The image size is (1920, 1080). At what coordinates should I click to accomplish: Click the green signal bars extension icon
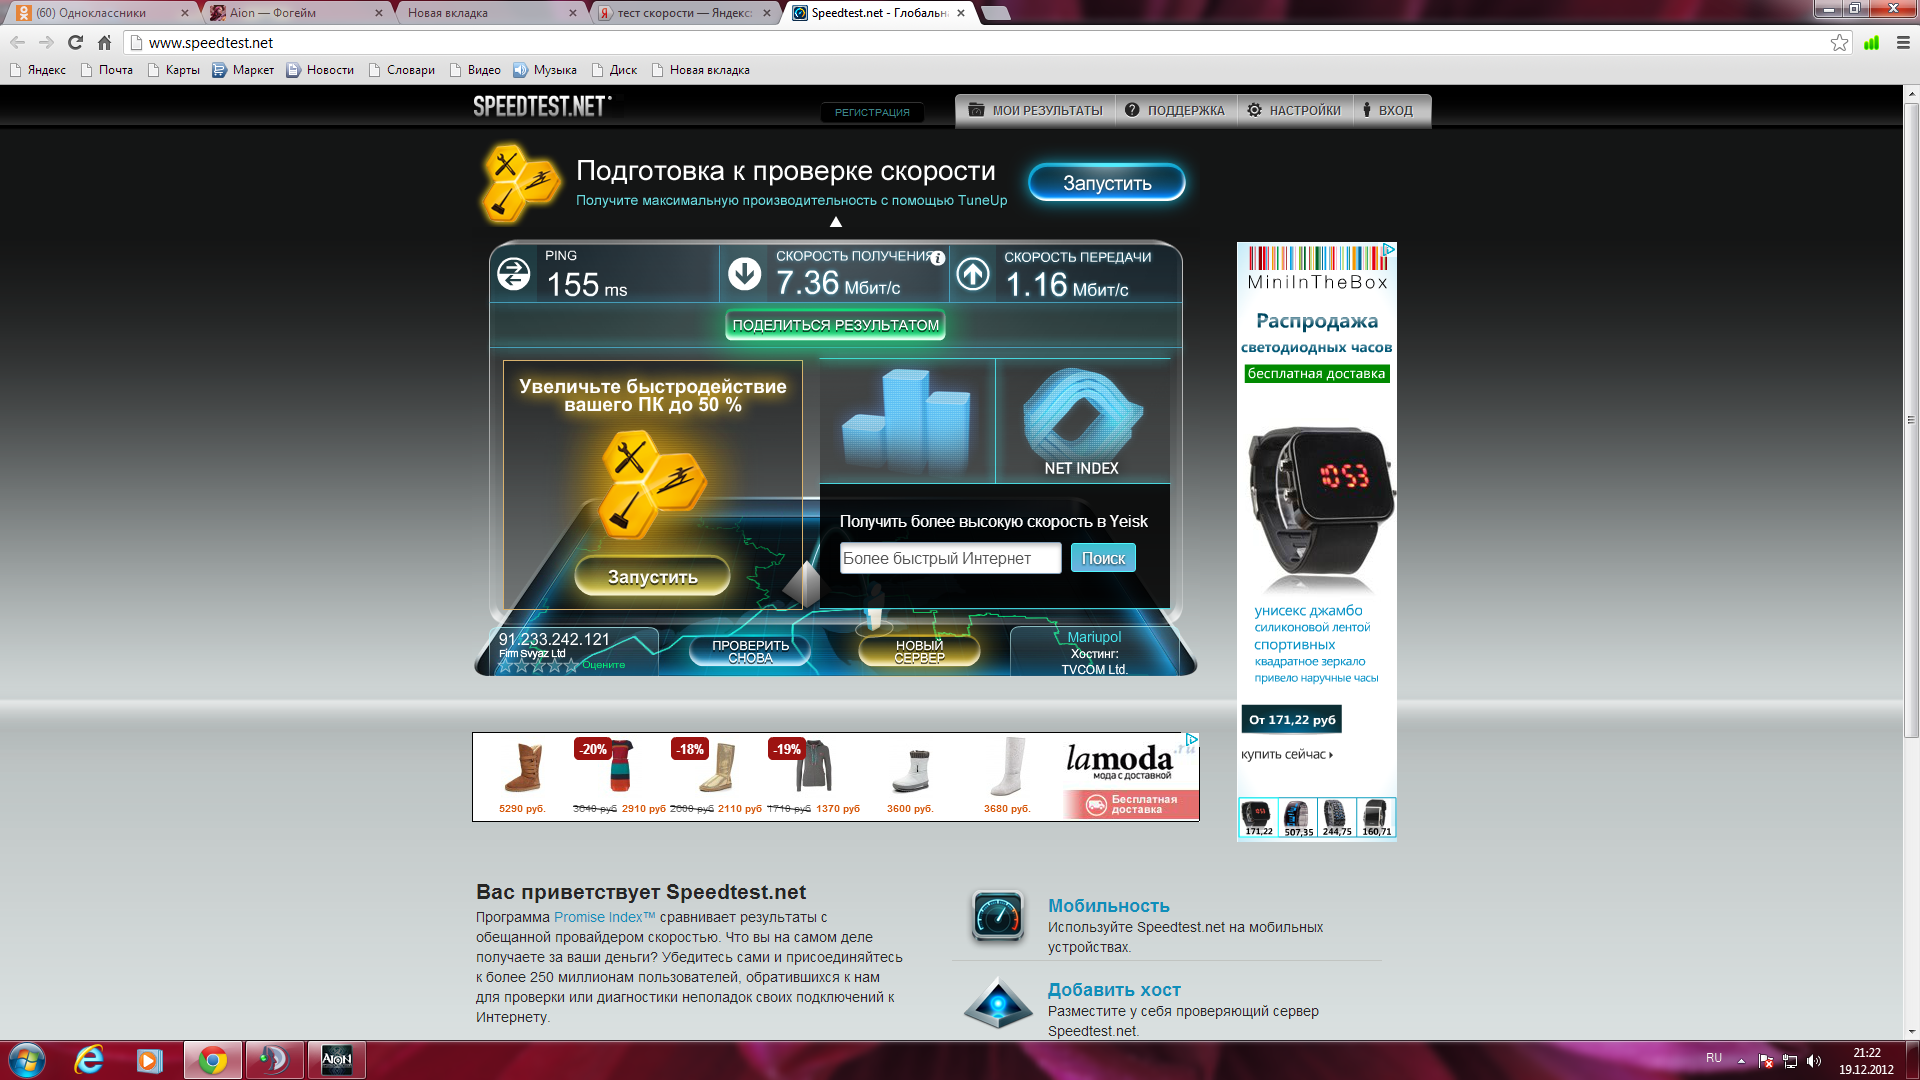pyautogui.click(x=1871, y=42)
